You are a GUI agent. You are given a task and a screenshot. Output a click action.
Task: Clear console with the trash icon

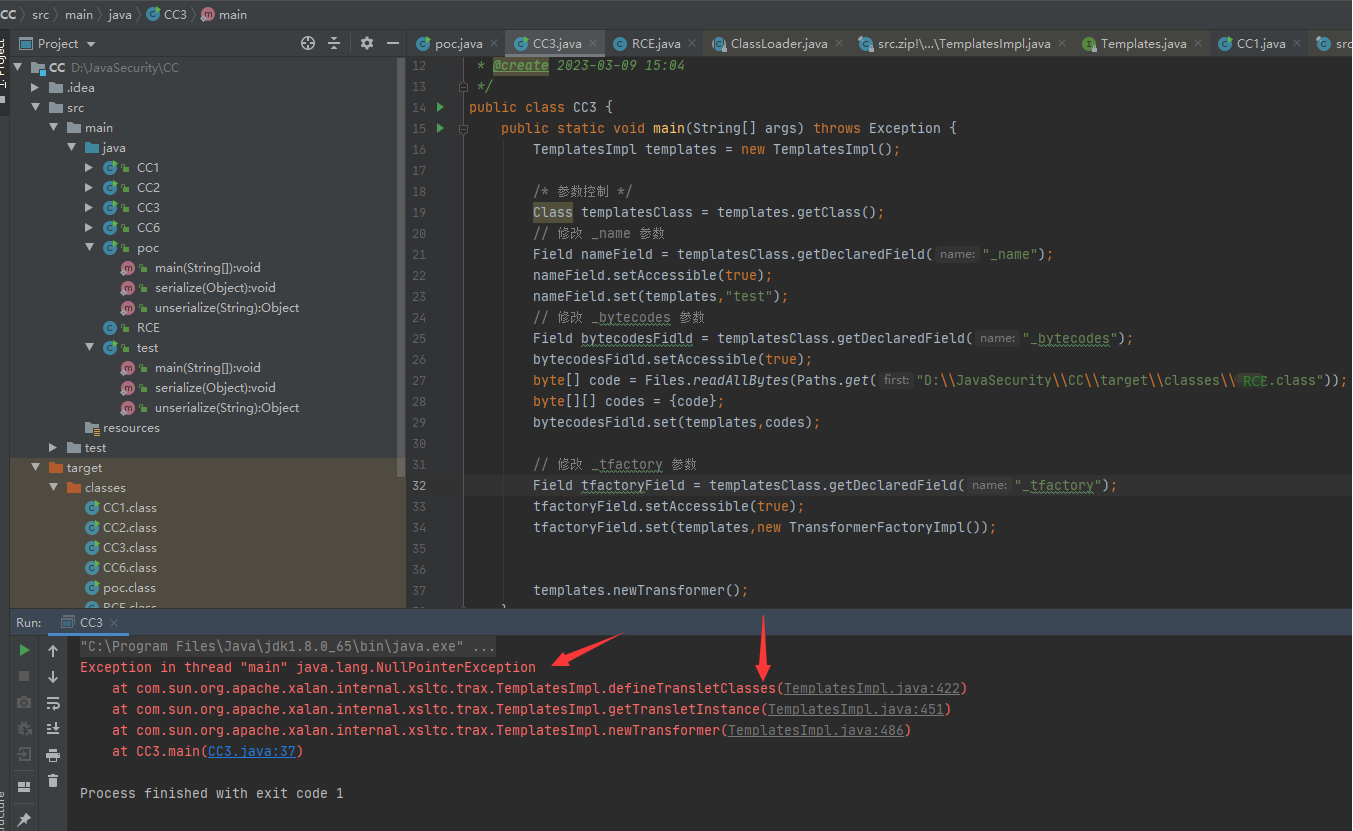pyautogui.click(x=53, y=781)
